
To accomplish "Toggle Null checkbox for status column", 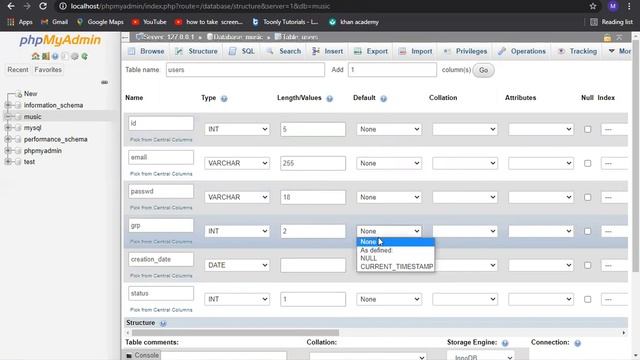I will 587,299.
